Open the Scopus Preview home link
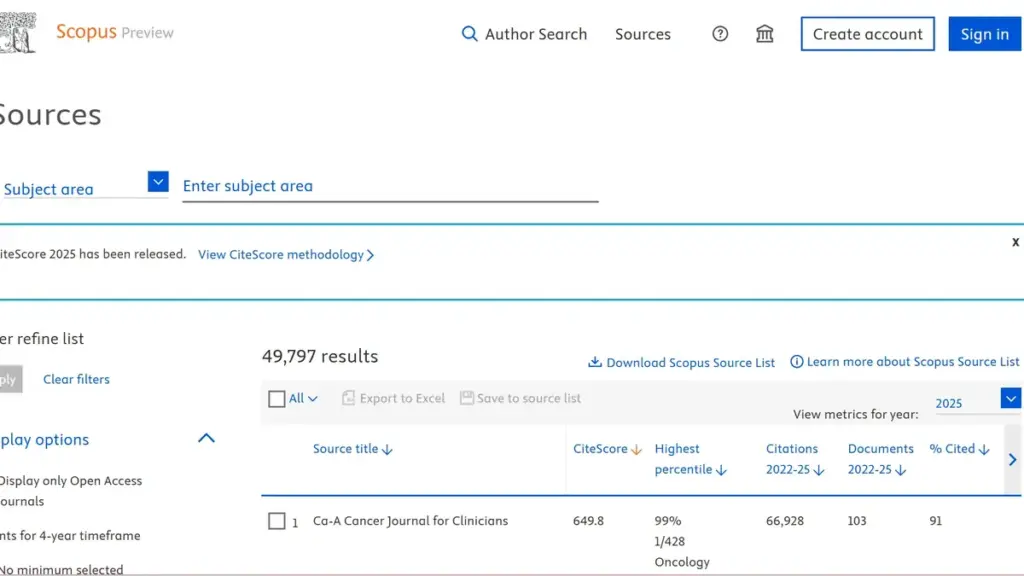1024x576 pixels. pos(115,32)
